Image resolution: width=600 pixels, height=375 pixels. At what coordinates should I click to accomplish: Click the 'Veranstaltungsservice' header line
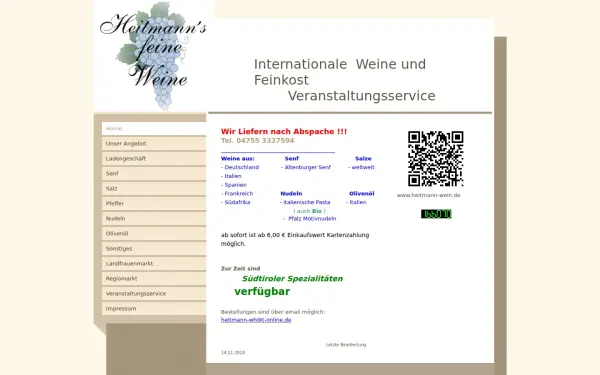tap(362, 96)
